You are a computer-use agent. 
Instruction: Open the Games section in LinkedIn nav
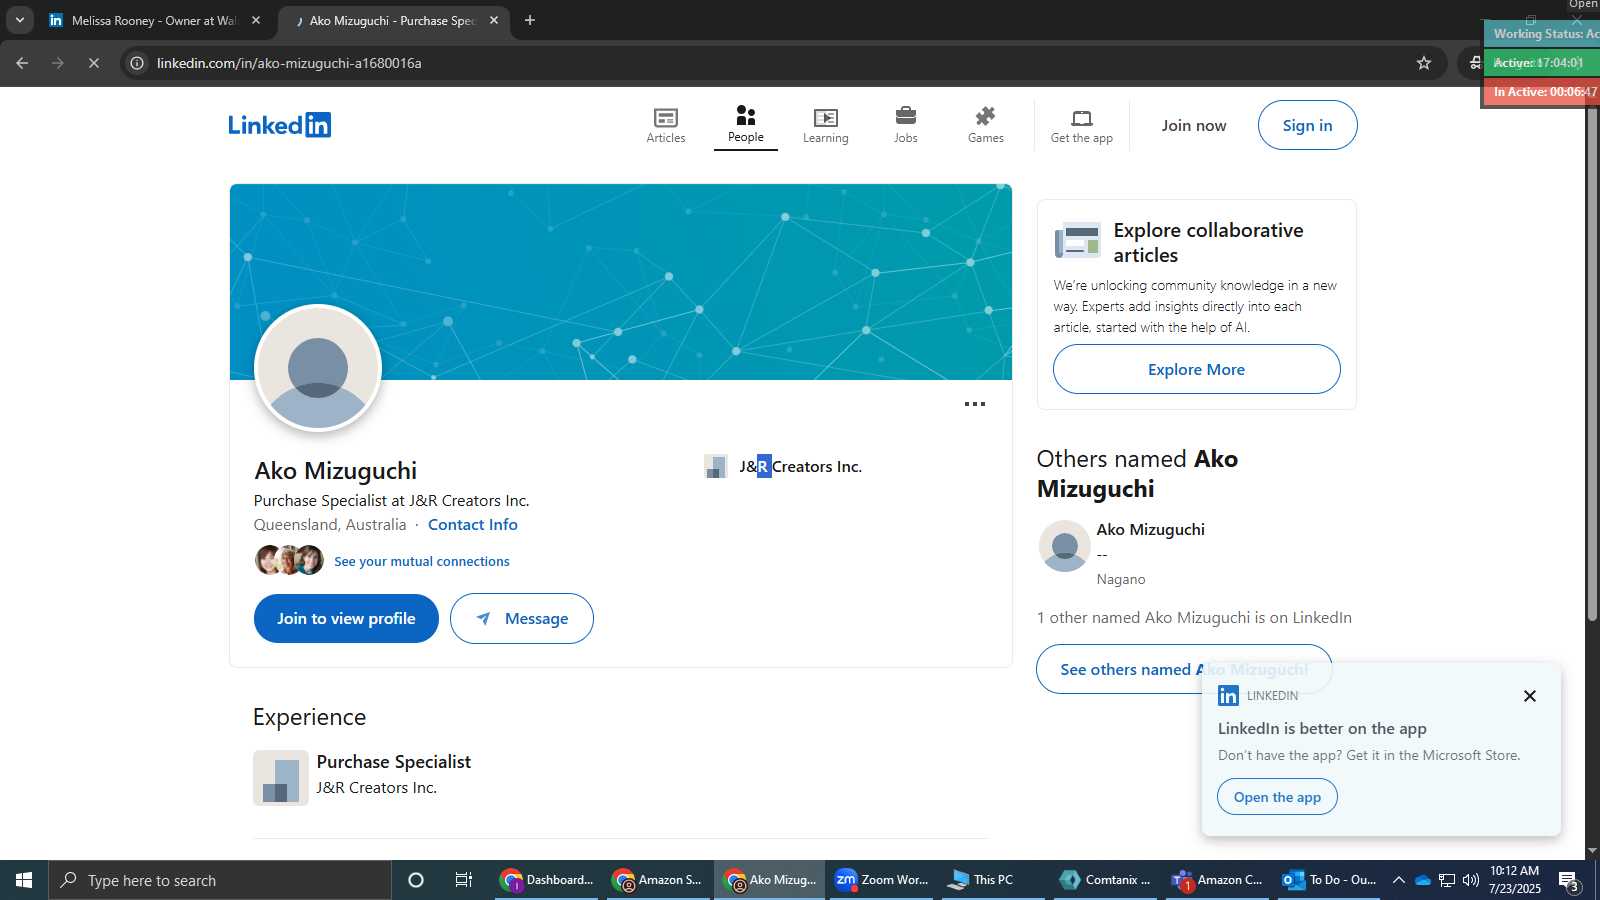pos(986,125)
